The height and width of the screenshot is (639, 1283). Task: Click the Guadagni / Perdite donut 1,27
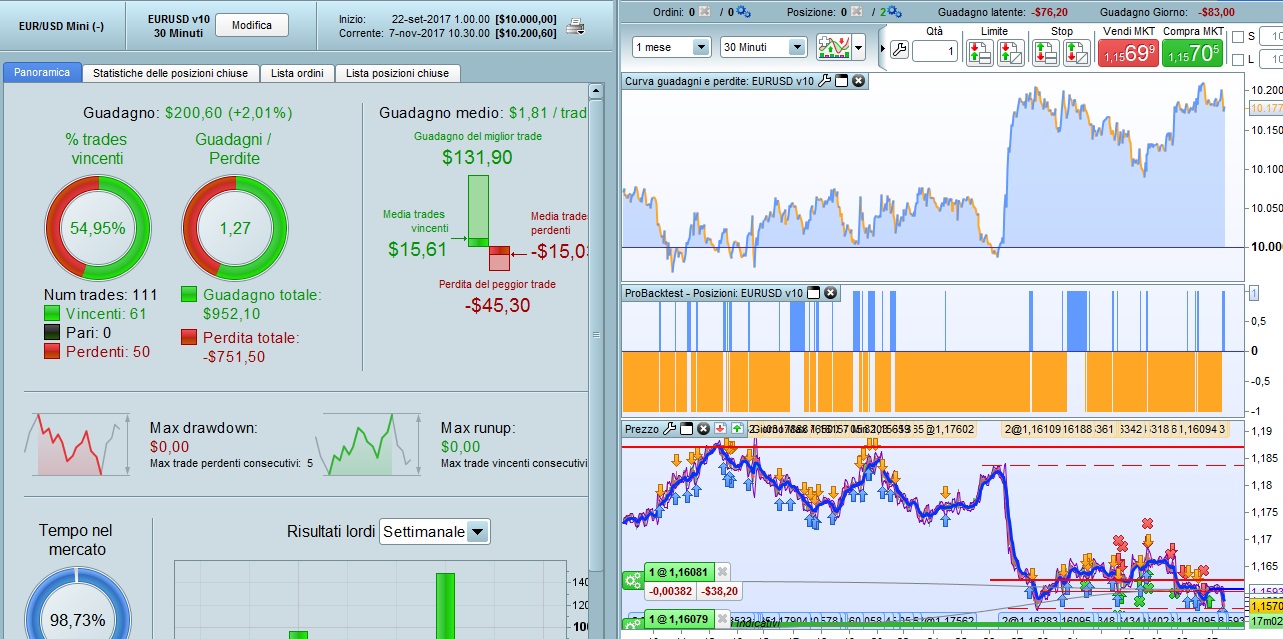click(234, 227)
